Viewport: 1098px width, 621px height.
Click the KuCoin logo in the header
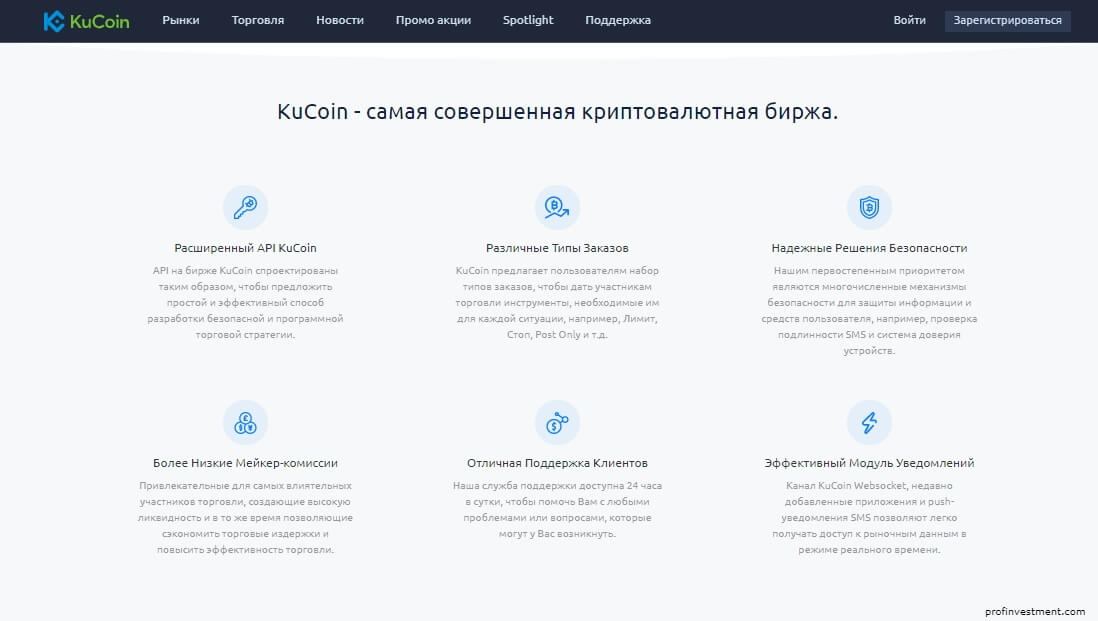click(86, 21)
